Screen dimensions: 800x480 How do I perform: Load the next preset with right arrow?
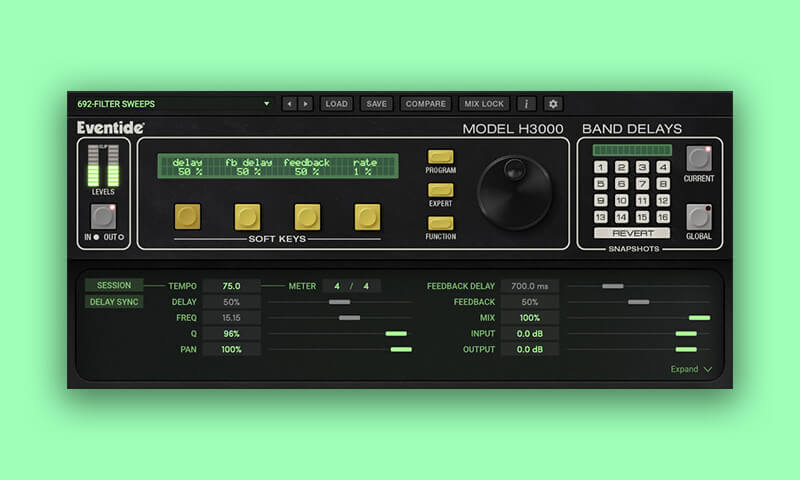[x=305, y=104]
